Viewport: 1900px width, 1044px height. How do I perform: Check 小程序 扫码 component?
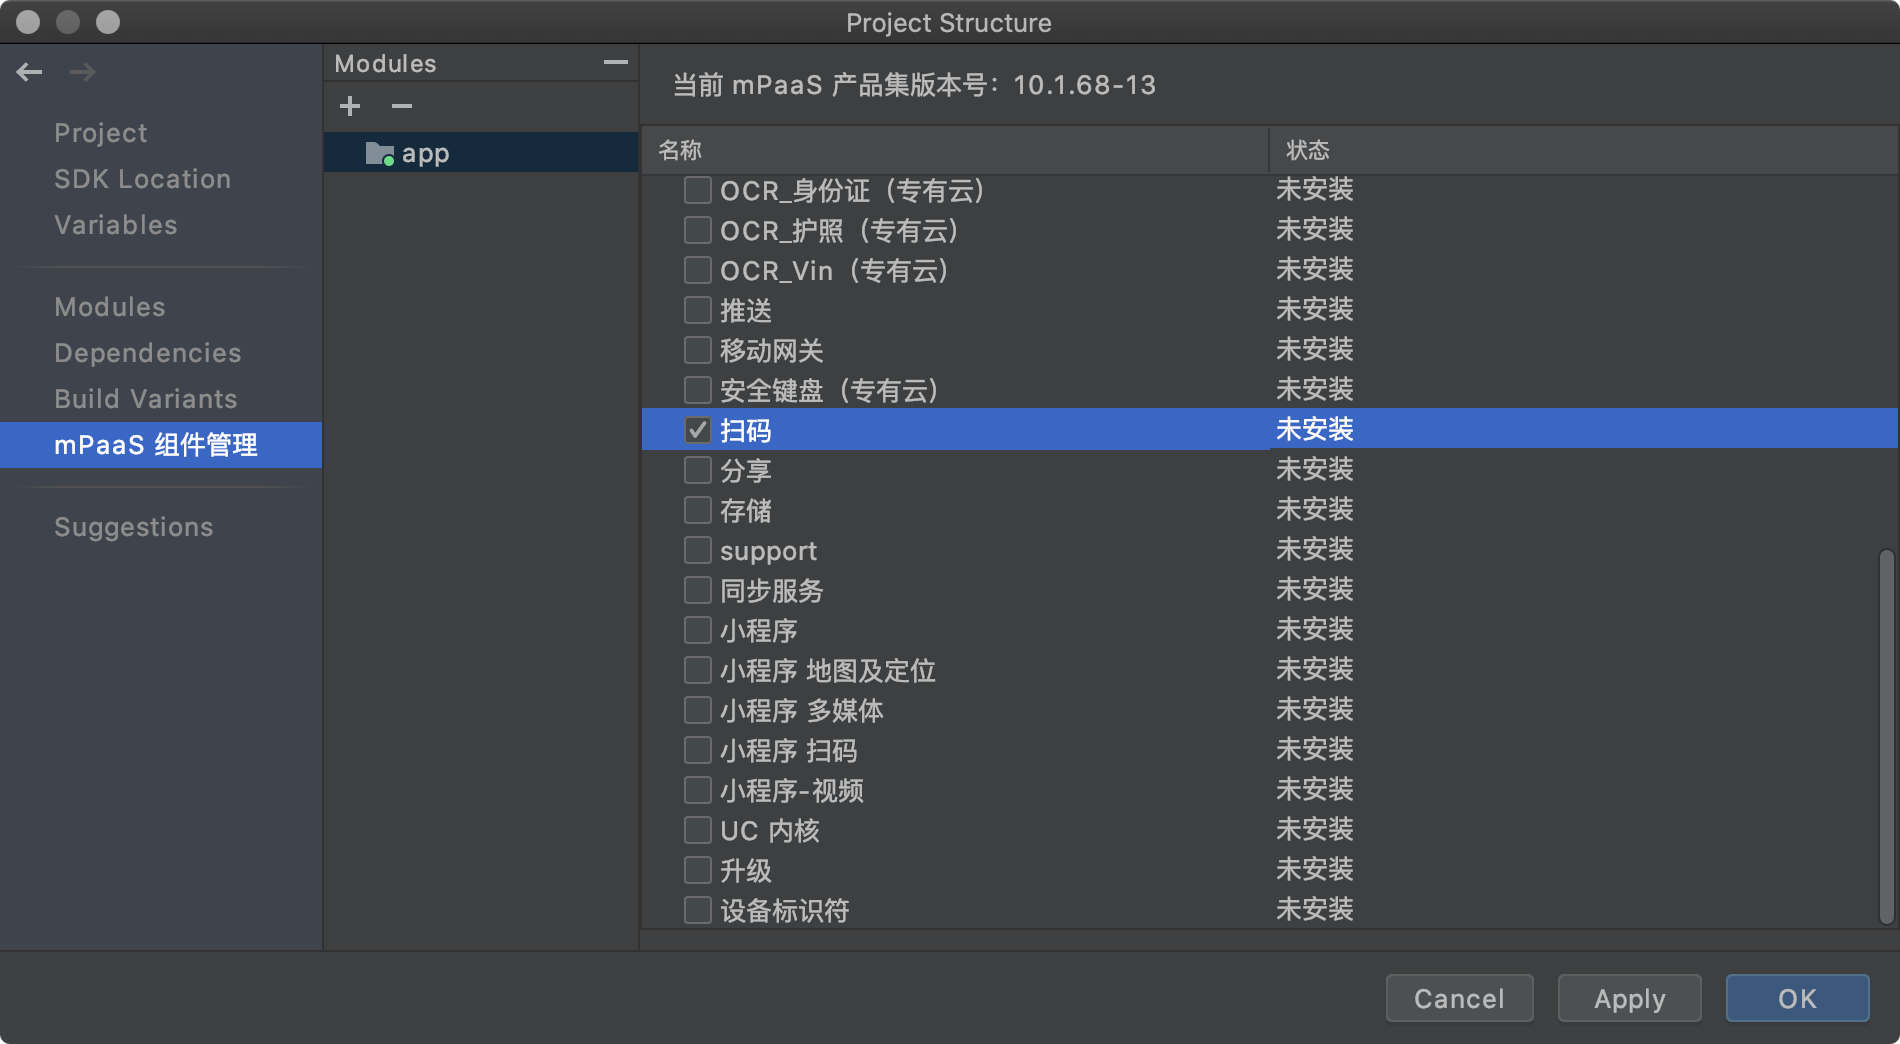point(697,750)
